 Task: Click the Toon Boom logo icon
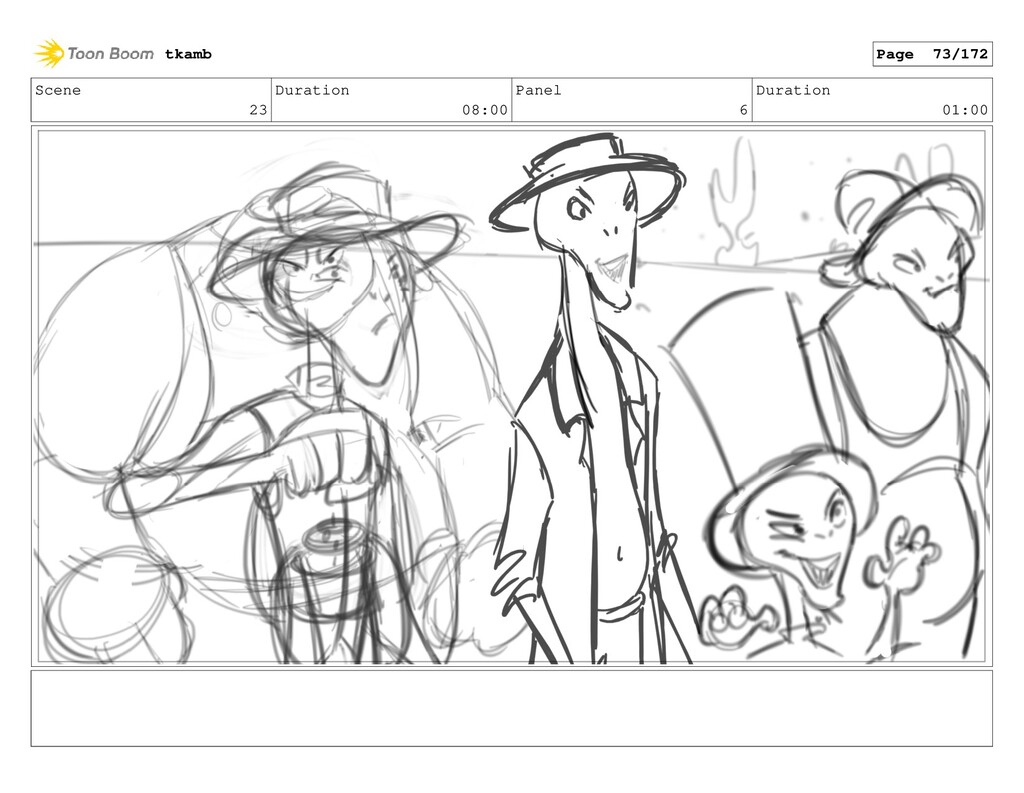[49, 54]
